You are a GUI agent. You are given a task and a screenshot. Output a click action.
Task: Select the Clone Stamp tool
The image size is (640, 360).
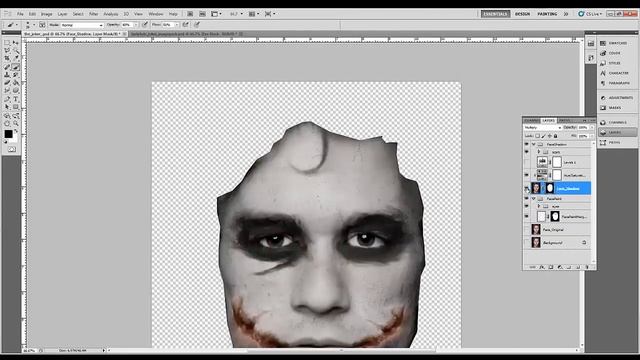point(7,75)
